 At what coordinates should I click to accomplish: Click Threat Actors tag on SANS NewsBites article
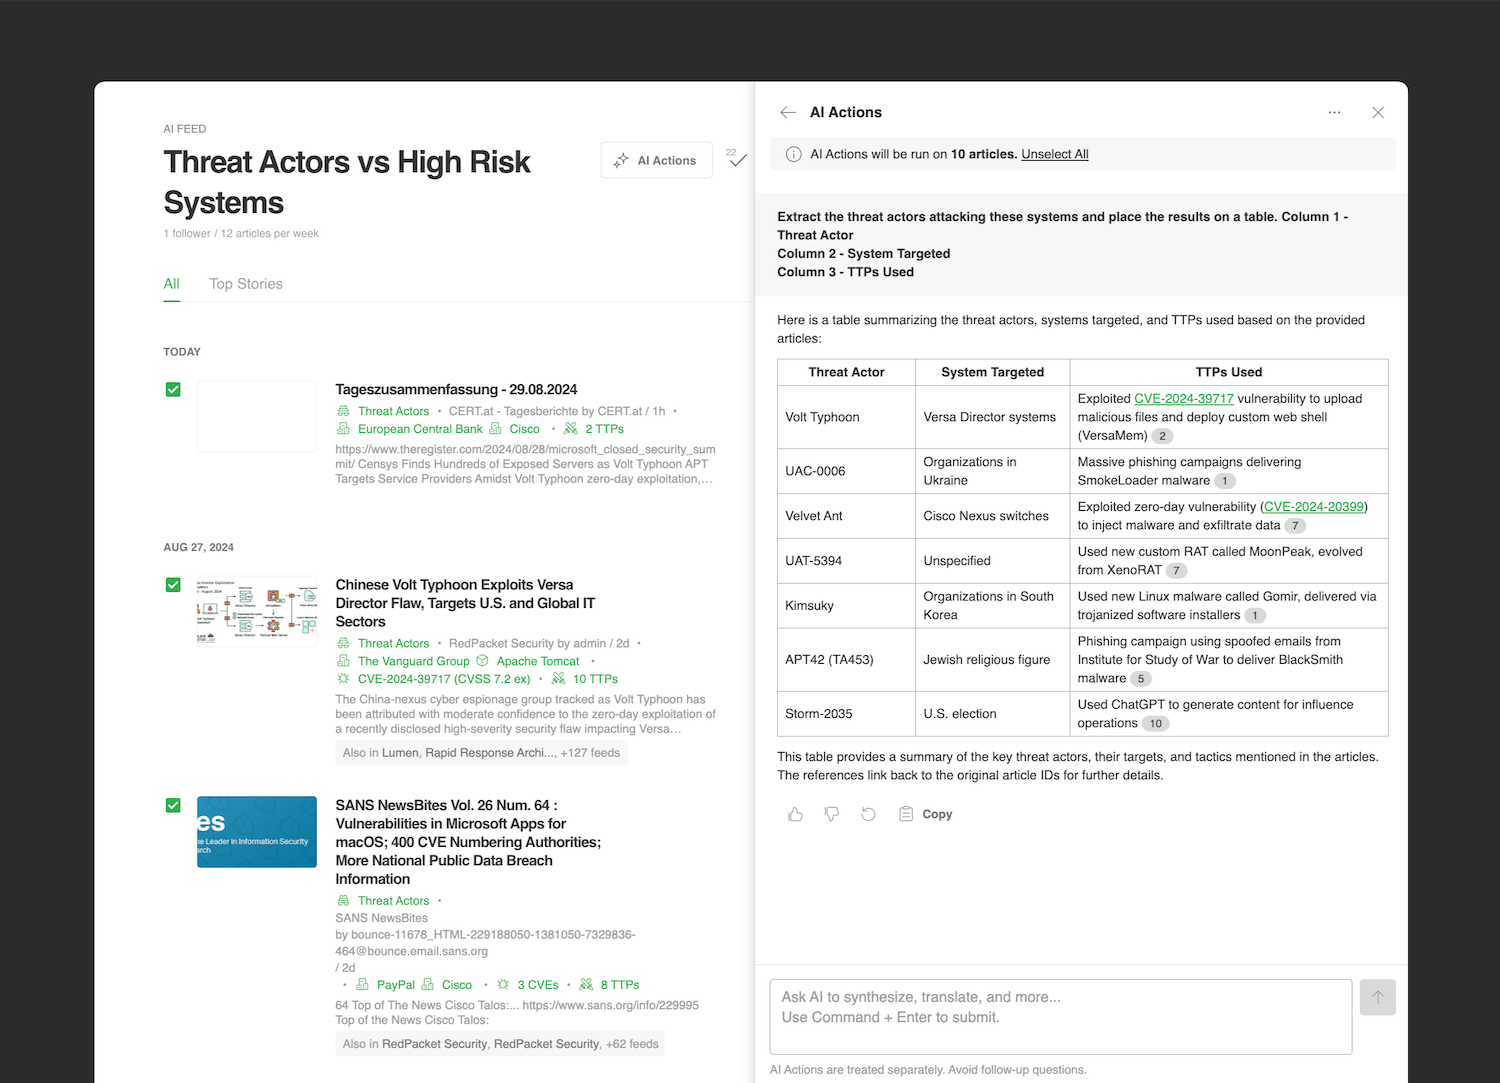[x=393, y=901]
